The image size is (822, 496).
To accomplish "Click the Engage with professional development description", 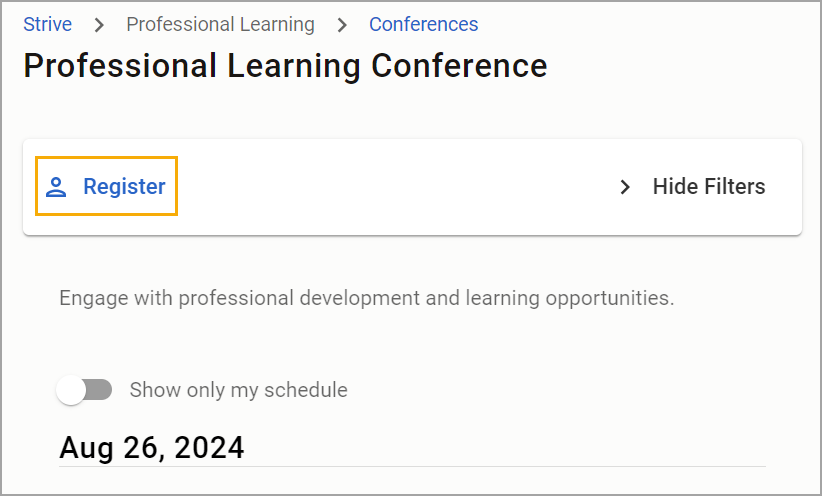I will (366, 298).
